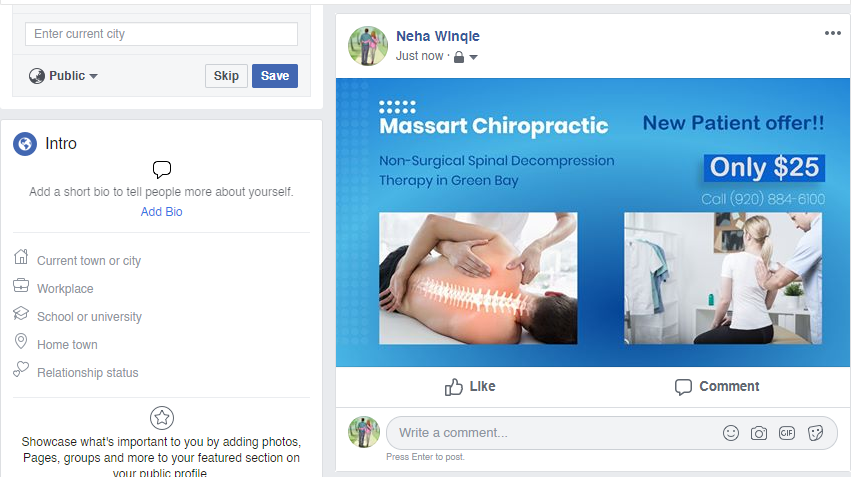Open the emoji picker in comment box
Screen dimensions: 851x477
pyautogui.click(x=731, y=433)
